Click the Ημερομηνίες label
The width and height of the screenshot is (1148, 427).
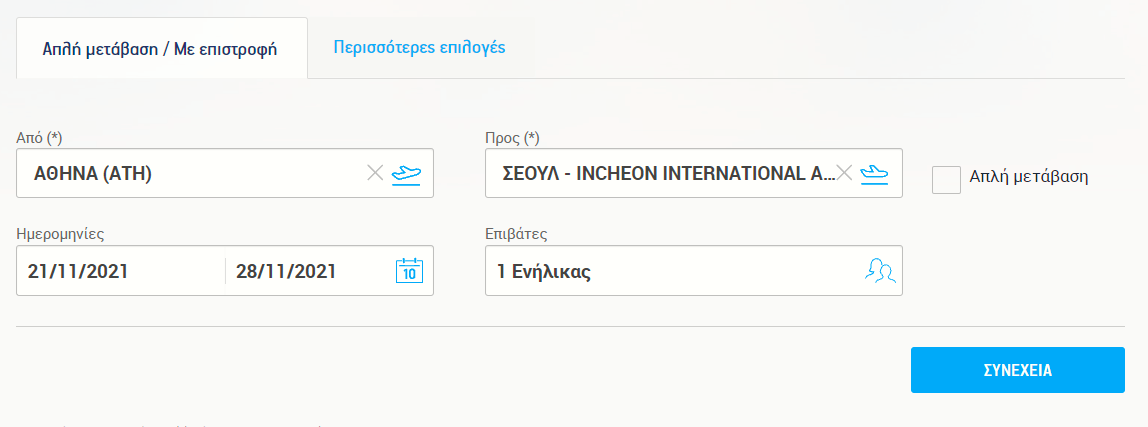(61, 234)
